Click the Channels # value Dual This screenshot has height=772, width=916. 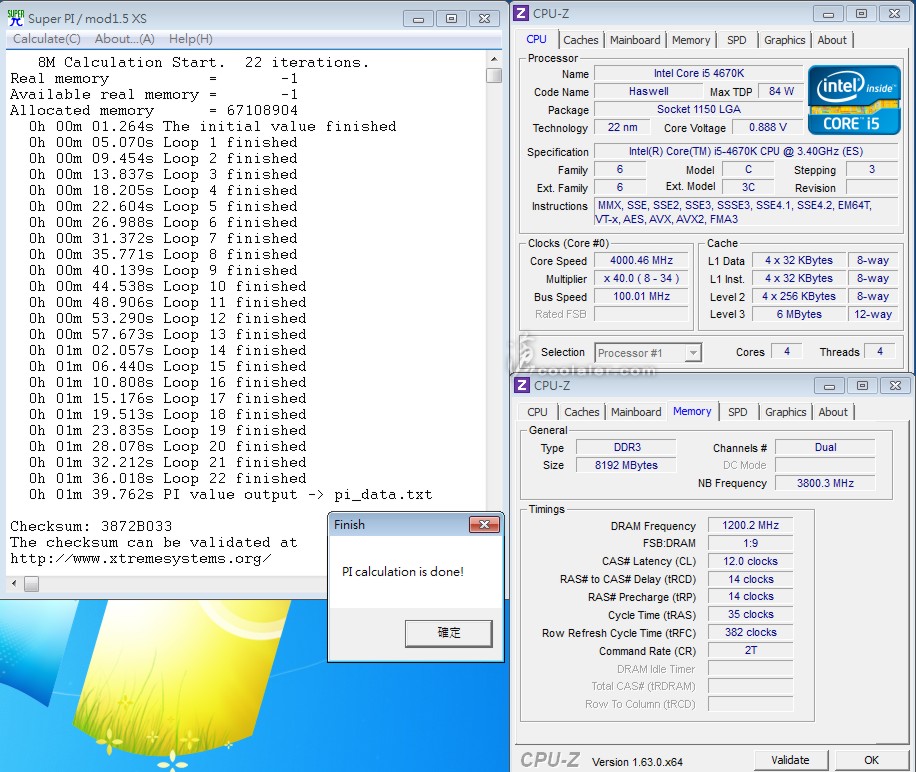825,447
